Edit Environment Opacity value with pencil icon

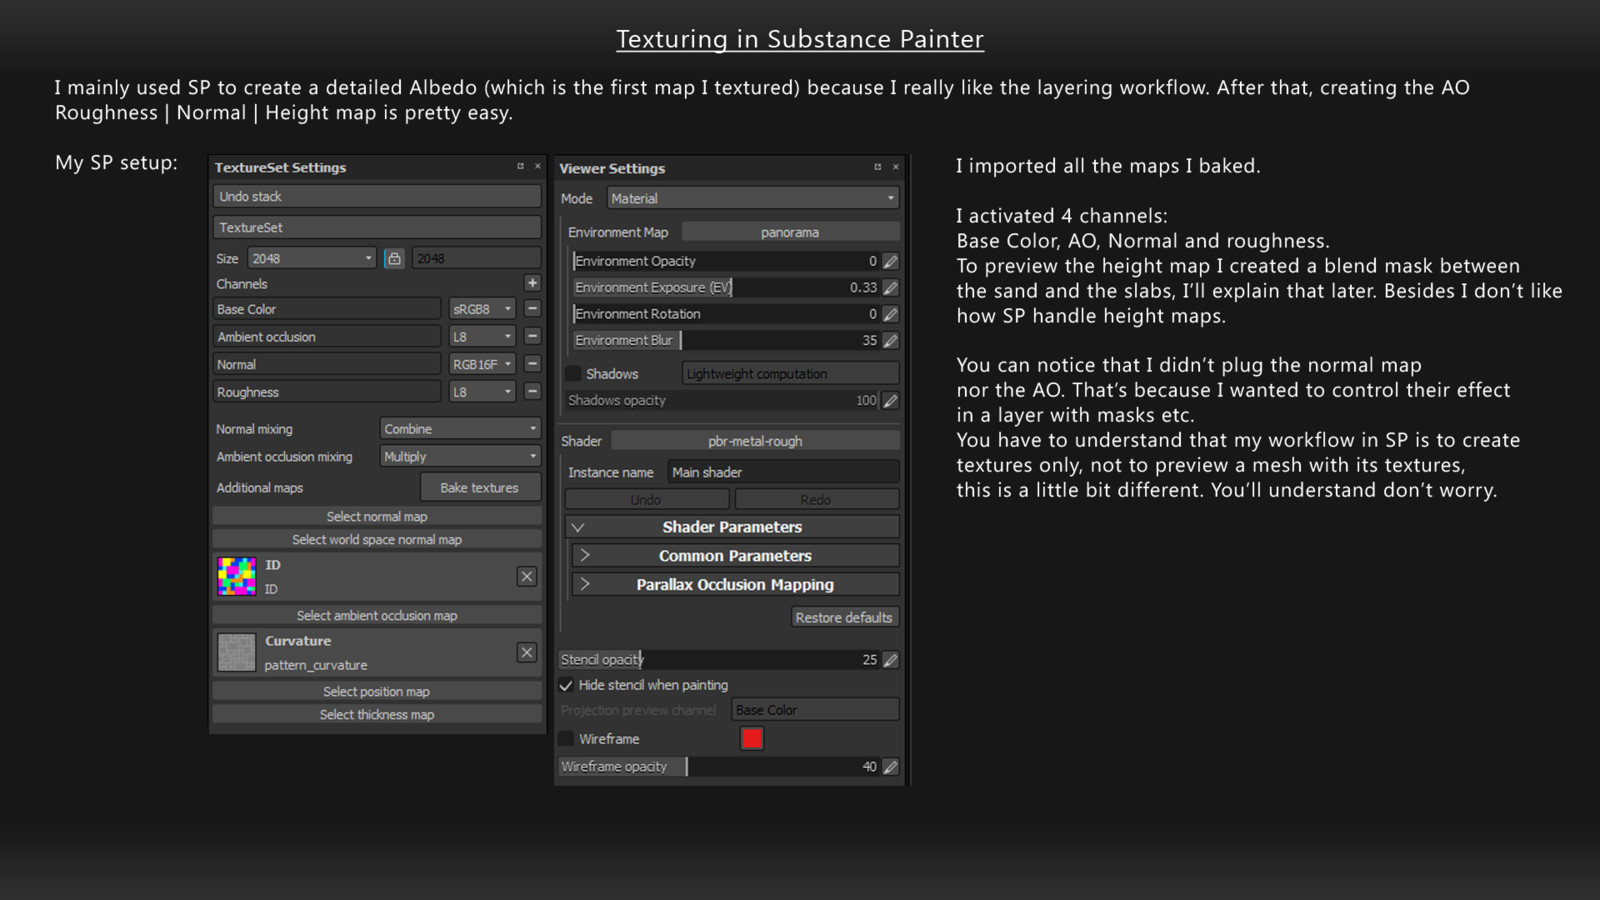[x=890, y=261]
